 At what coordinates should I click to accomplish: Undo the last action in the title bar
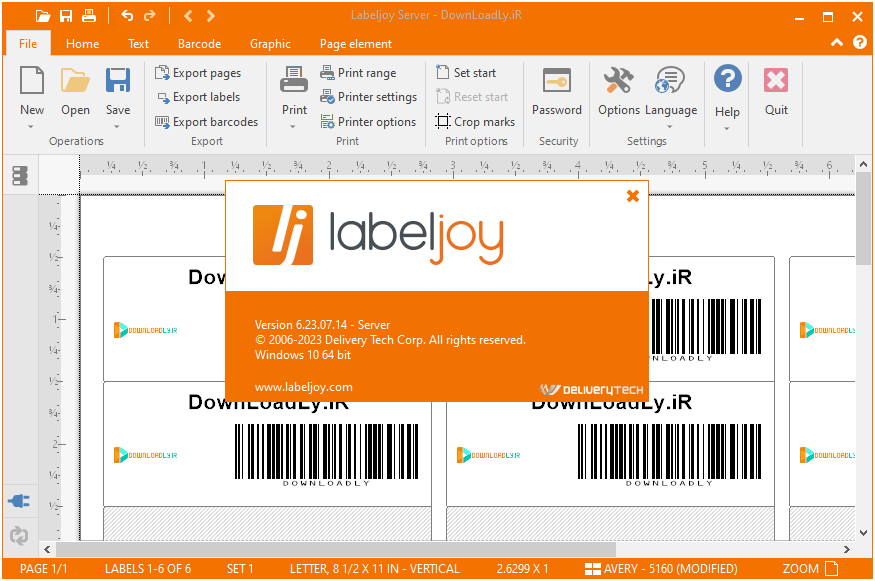point(127,16)
